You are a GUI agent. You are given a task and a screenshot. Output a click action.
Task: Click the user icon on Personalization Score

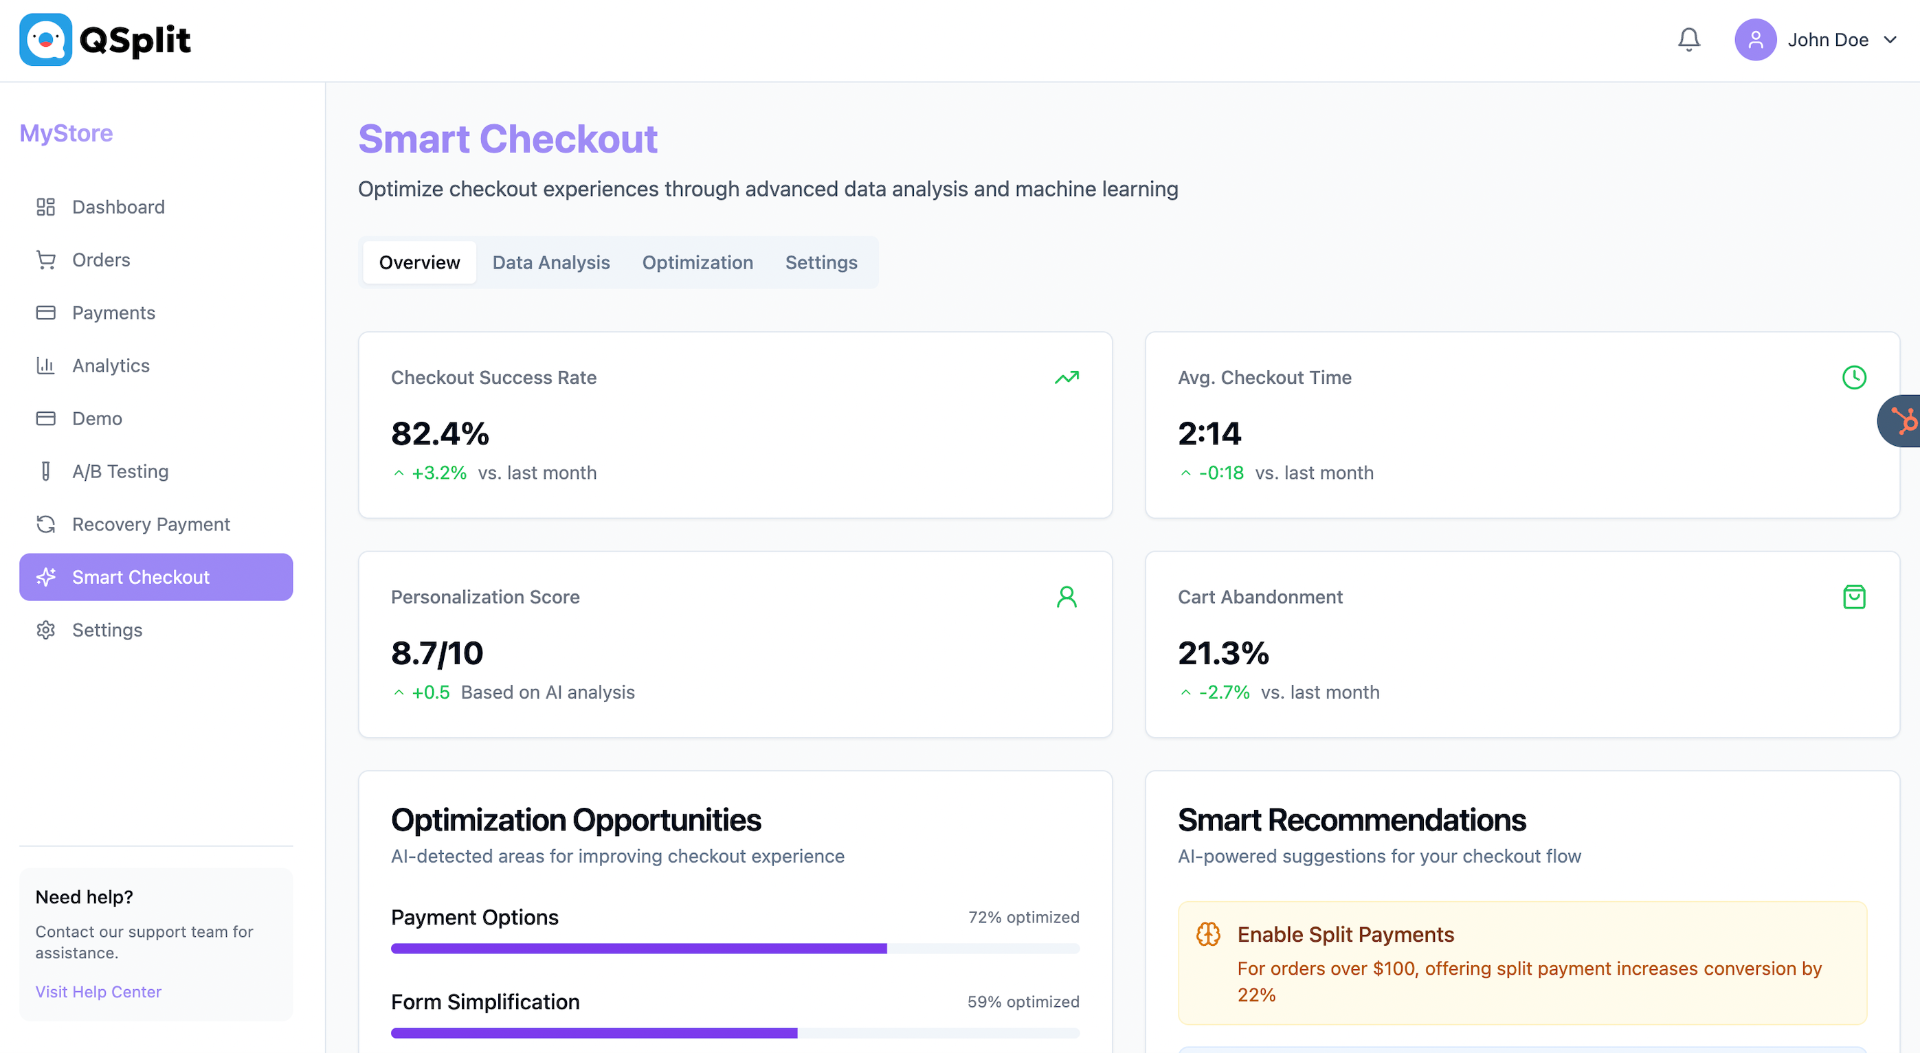1066,597
